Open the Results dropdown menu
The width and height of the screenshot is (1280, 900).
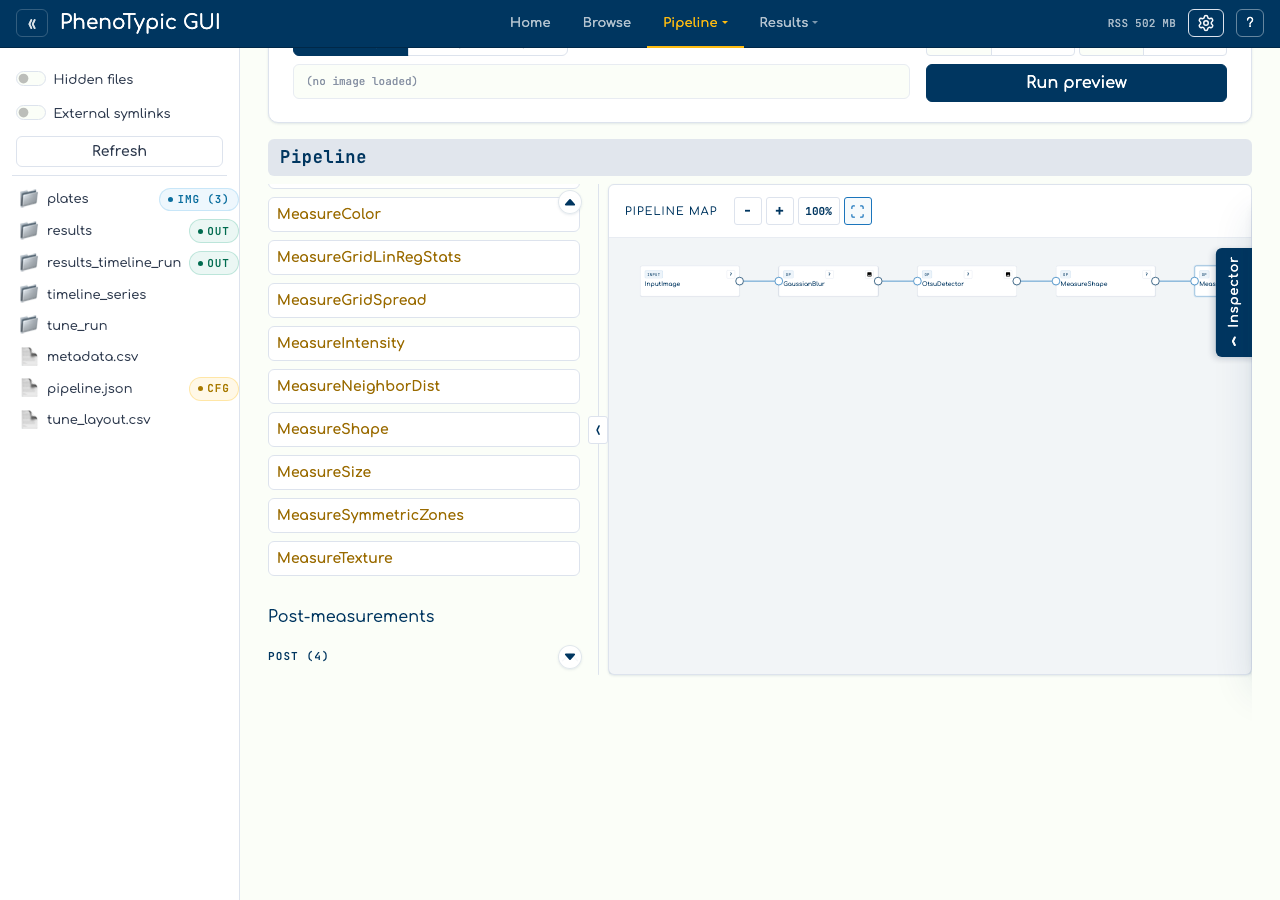coord(788,23)
